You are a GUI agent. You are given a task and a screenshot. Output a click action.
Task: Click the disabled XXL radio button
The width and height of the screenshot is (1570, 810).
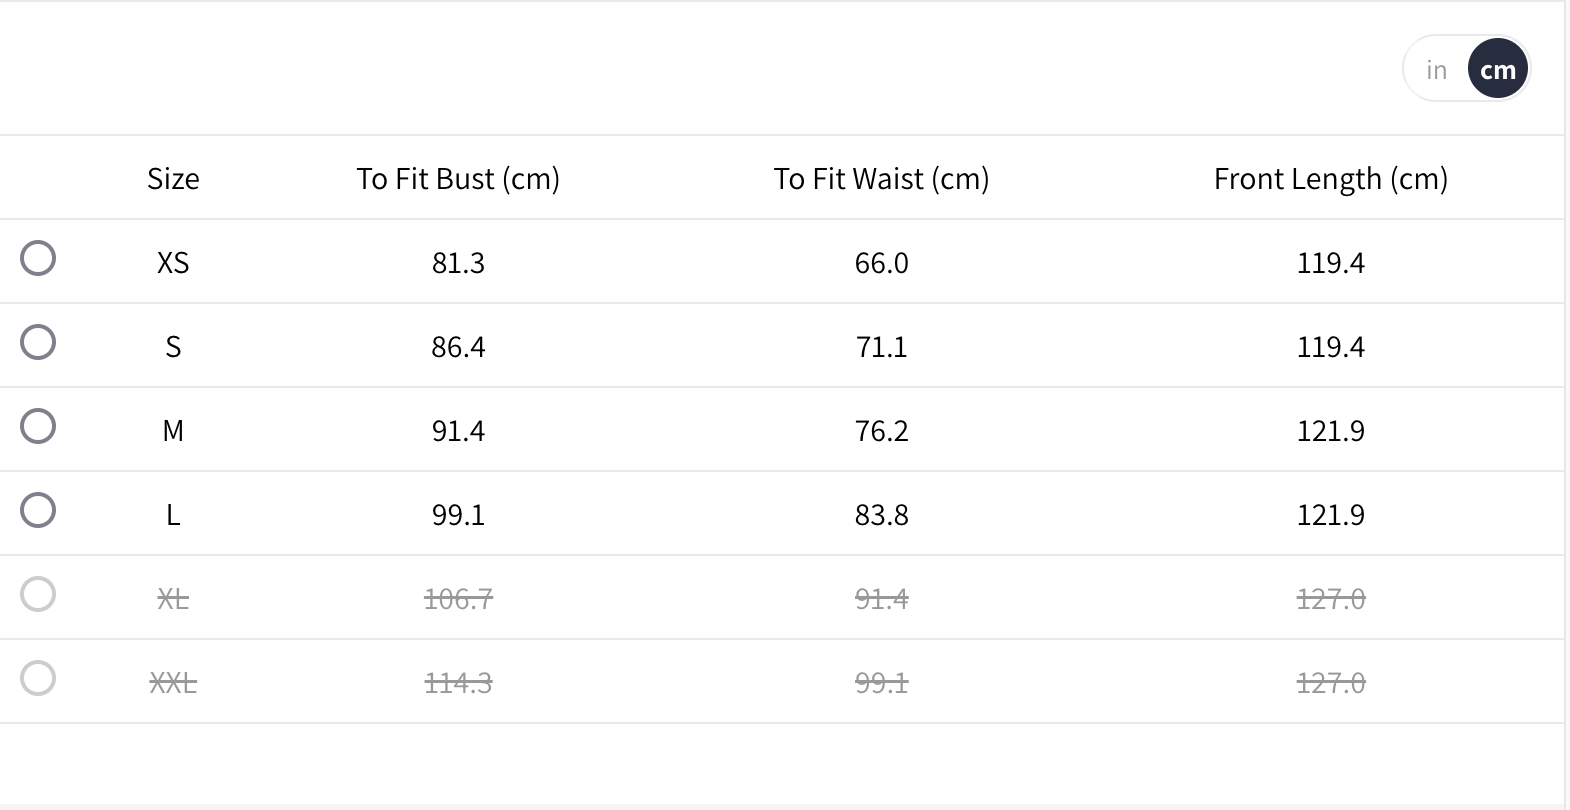[x=38, y=678]
